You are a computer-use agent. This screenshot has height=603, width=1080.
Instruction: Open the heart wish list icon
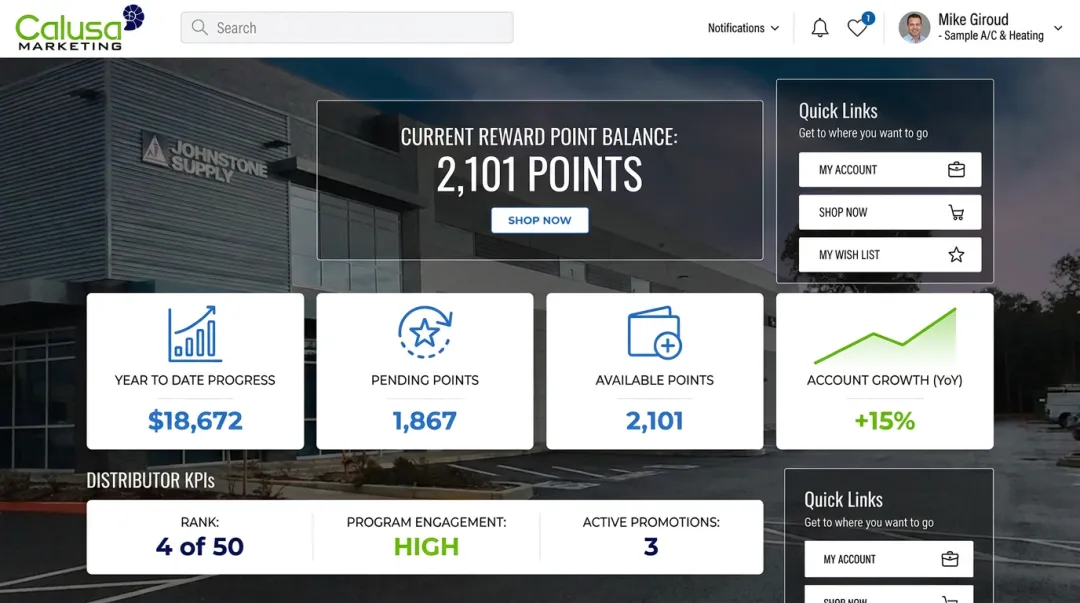pos(858,28)
